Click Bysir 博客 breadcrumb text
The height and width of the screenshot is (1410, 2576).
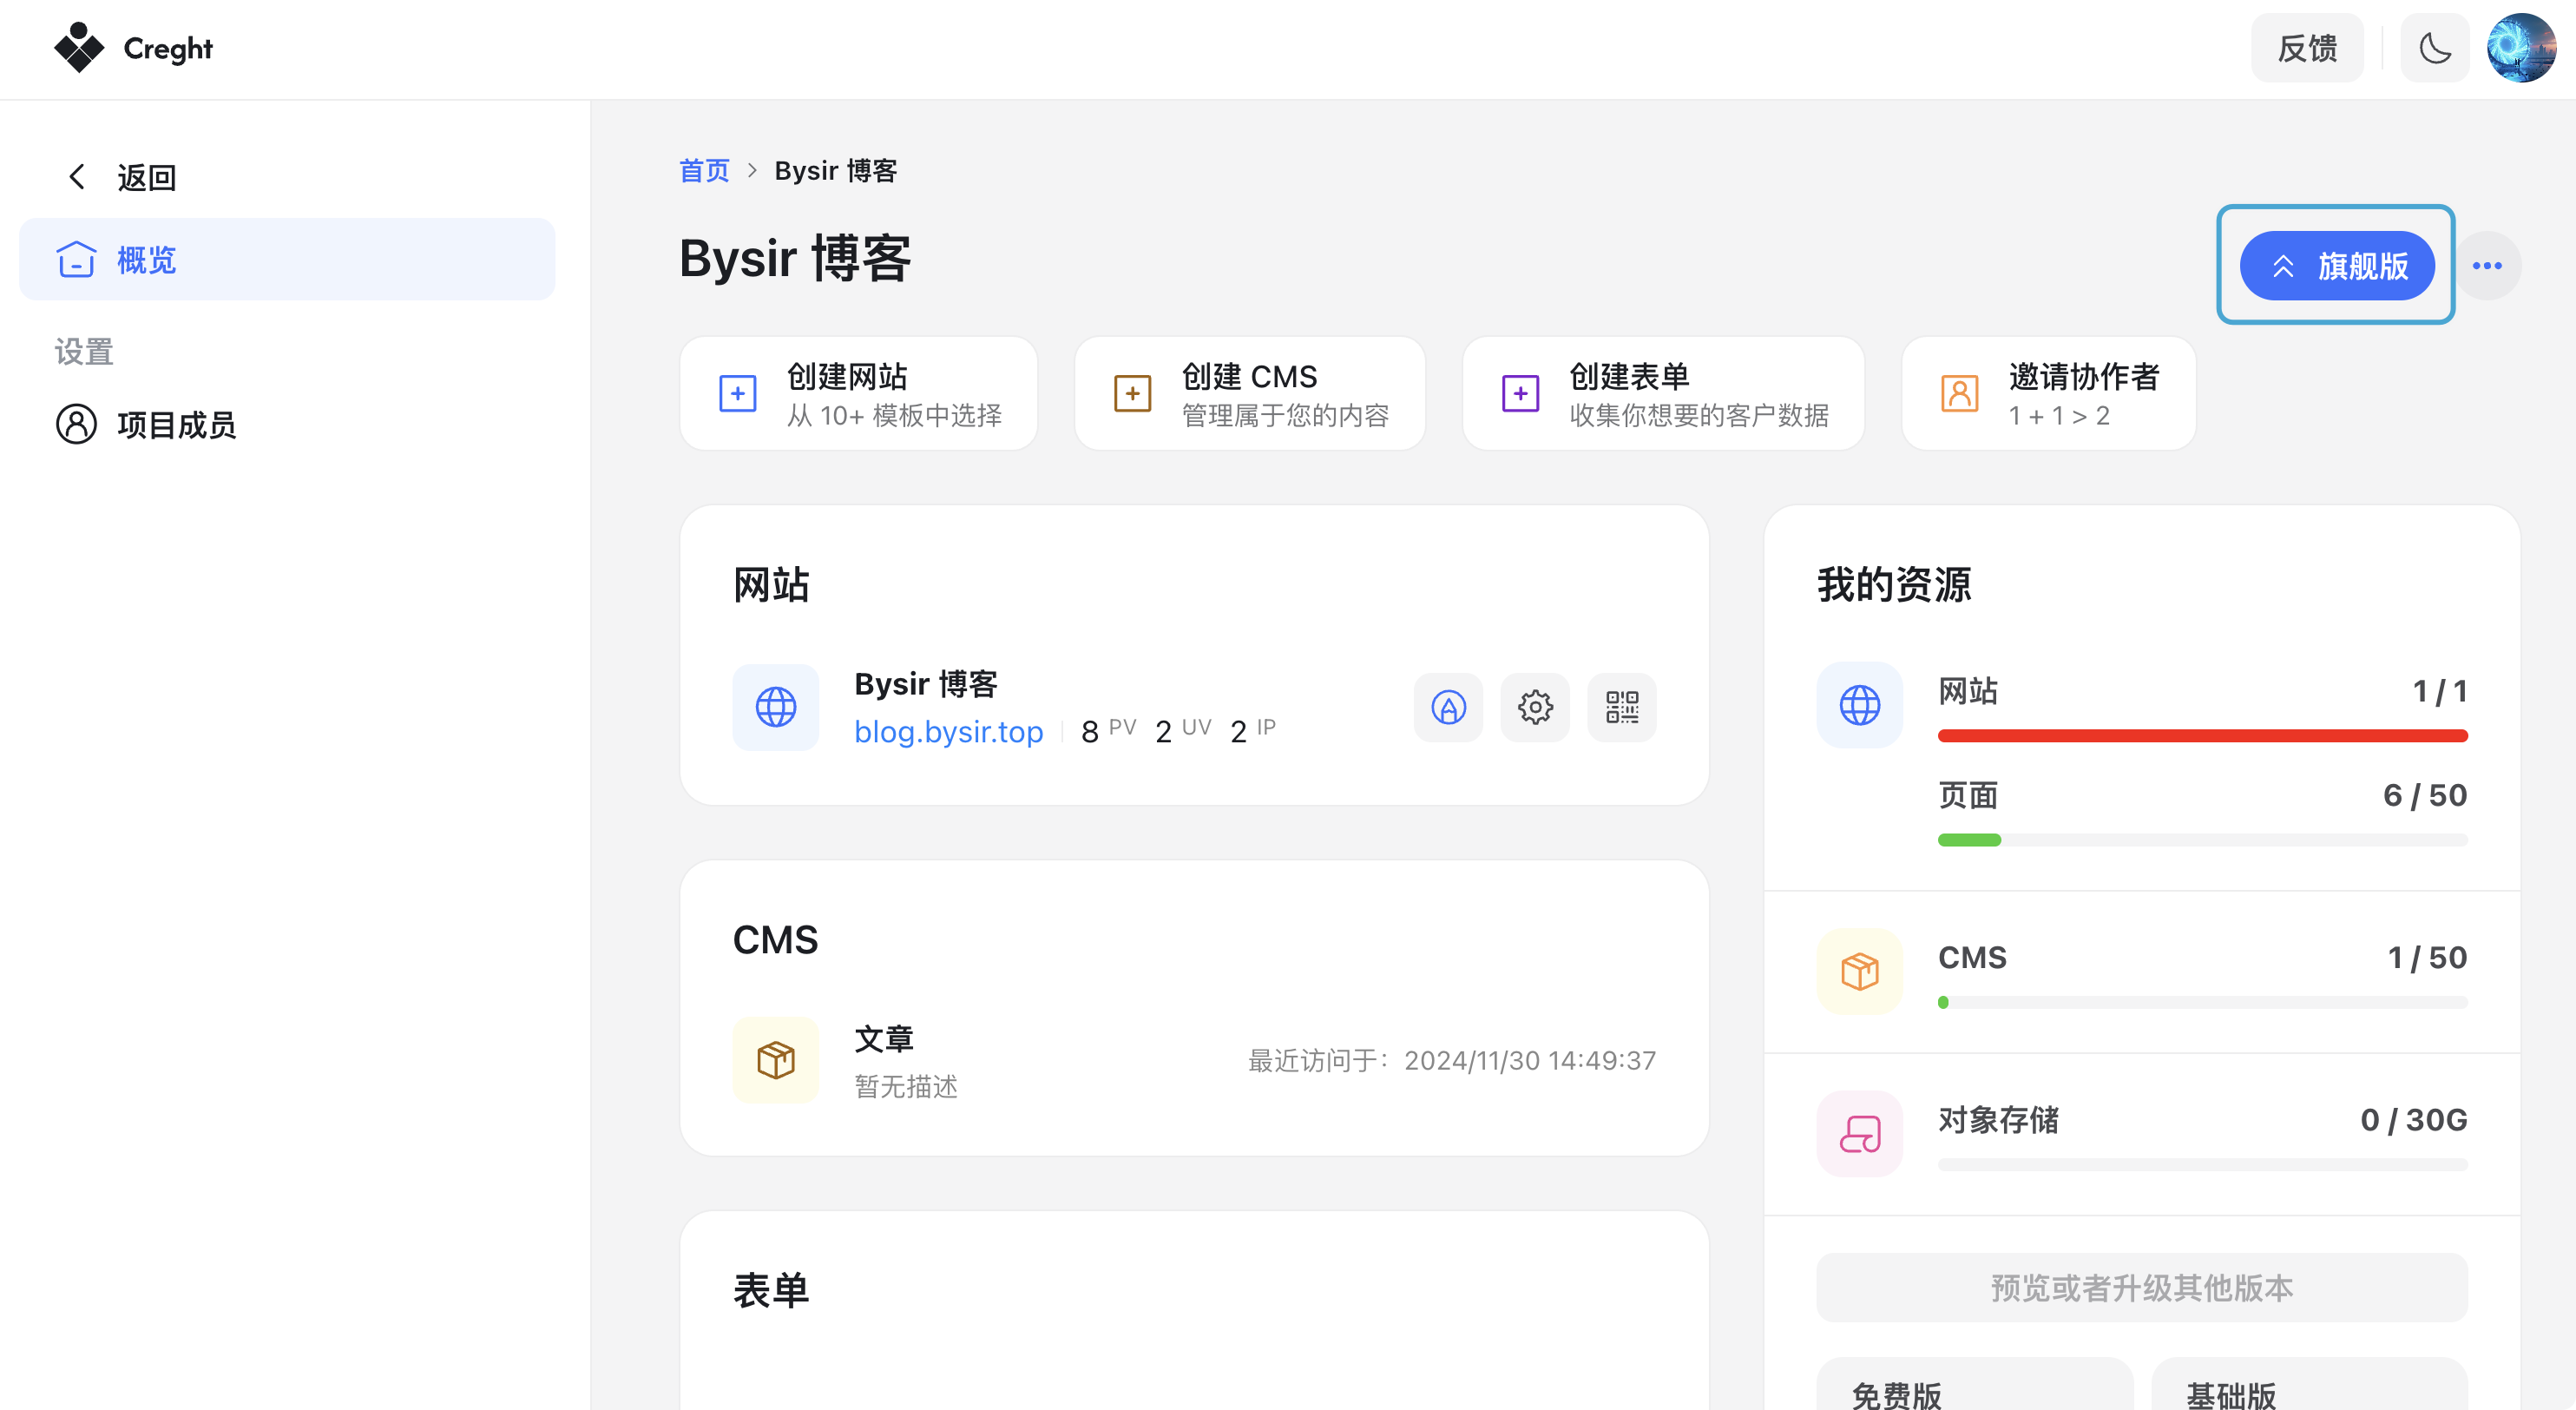(x=836, y=171)
